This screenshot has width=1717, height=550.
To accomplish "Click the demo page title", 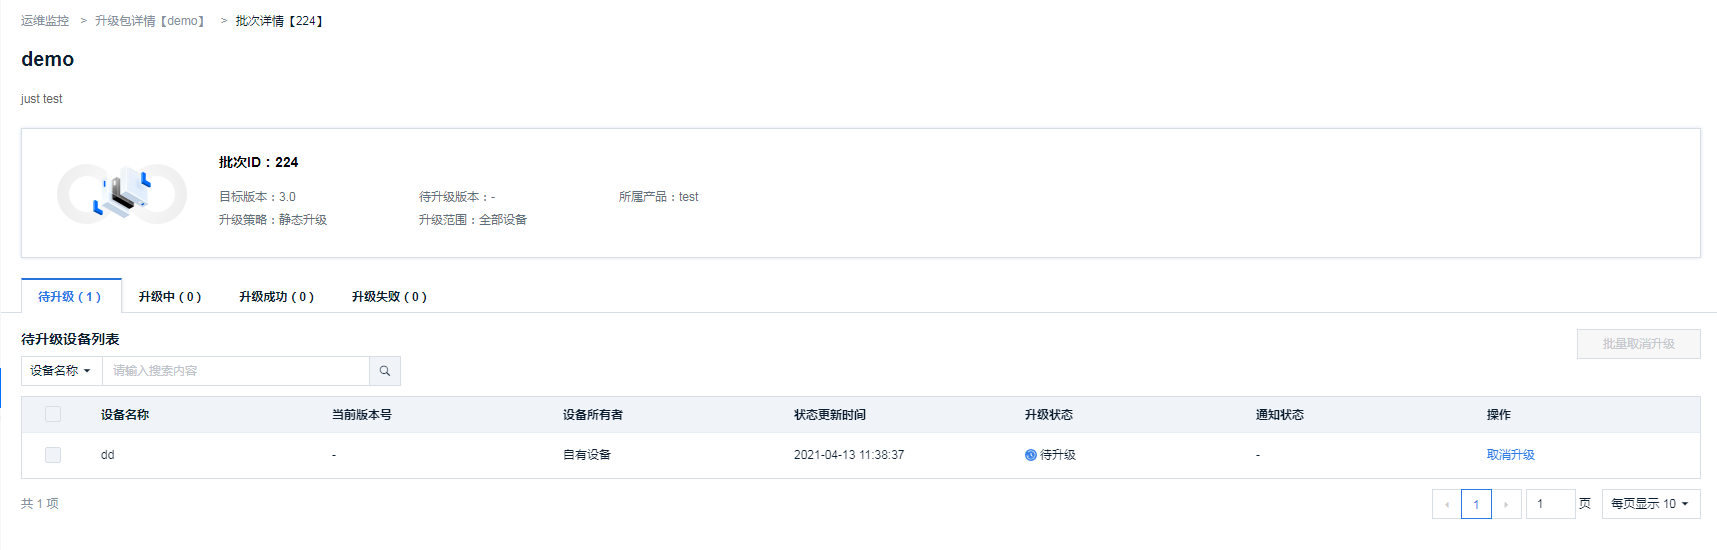I will pos(48,59).
